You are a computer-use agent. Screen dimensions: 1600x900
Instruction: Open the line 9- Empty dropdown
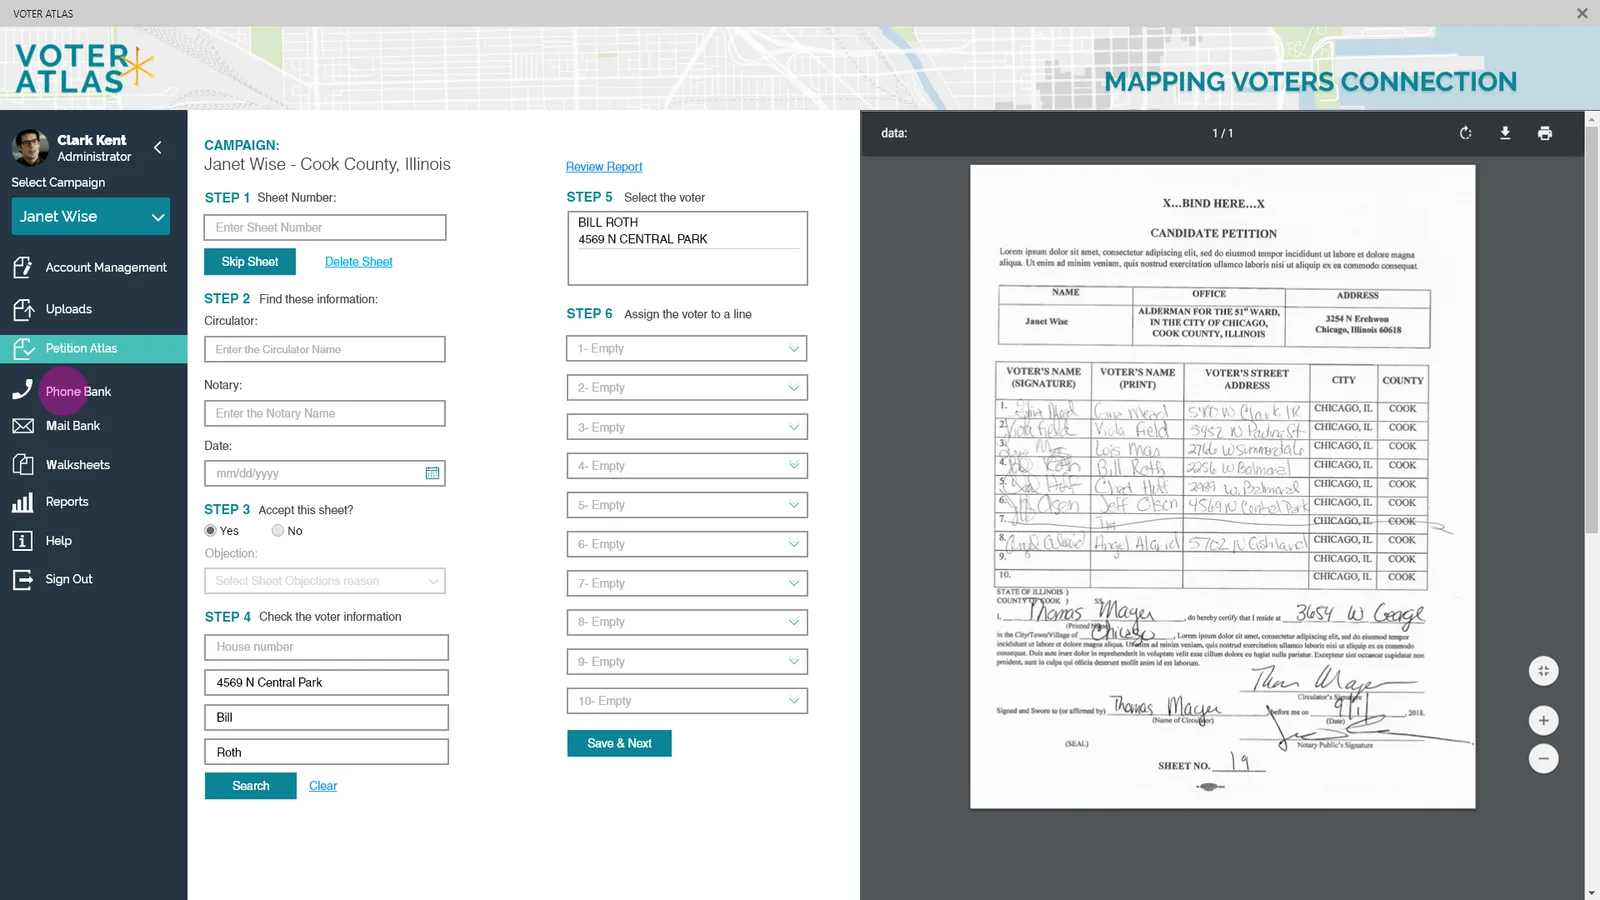pos(687,662)
